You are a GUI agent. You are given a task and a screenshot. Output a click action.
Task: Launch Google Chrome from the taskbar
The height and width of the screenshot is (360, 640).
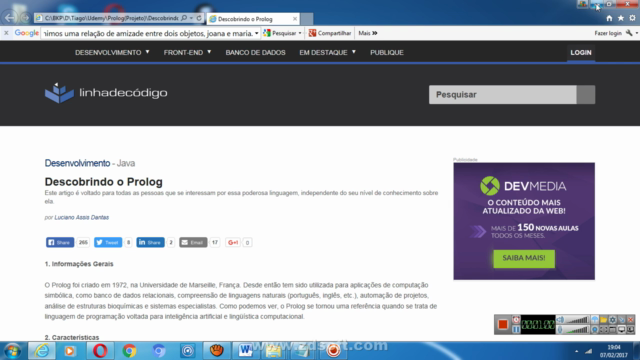129,351
